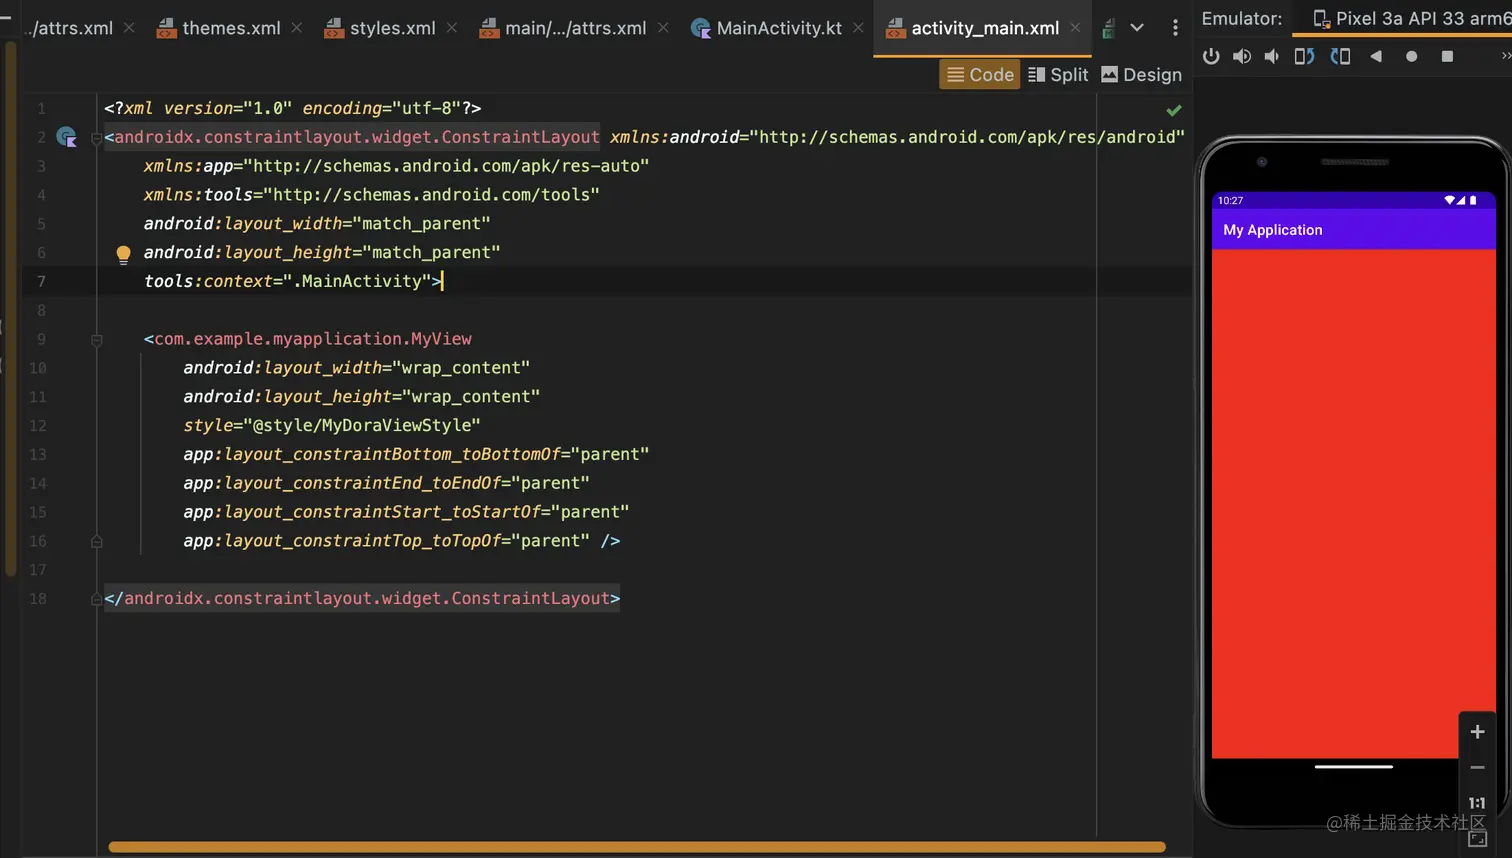Viewport: 1512px width, 858px height.
Task: Zoom out the emulator with minus button
Action: 1477,768
